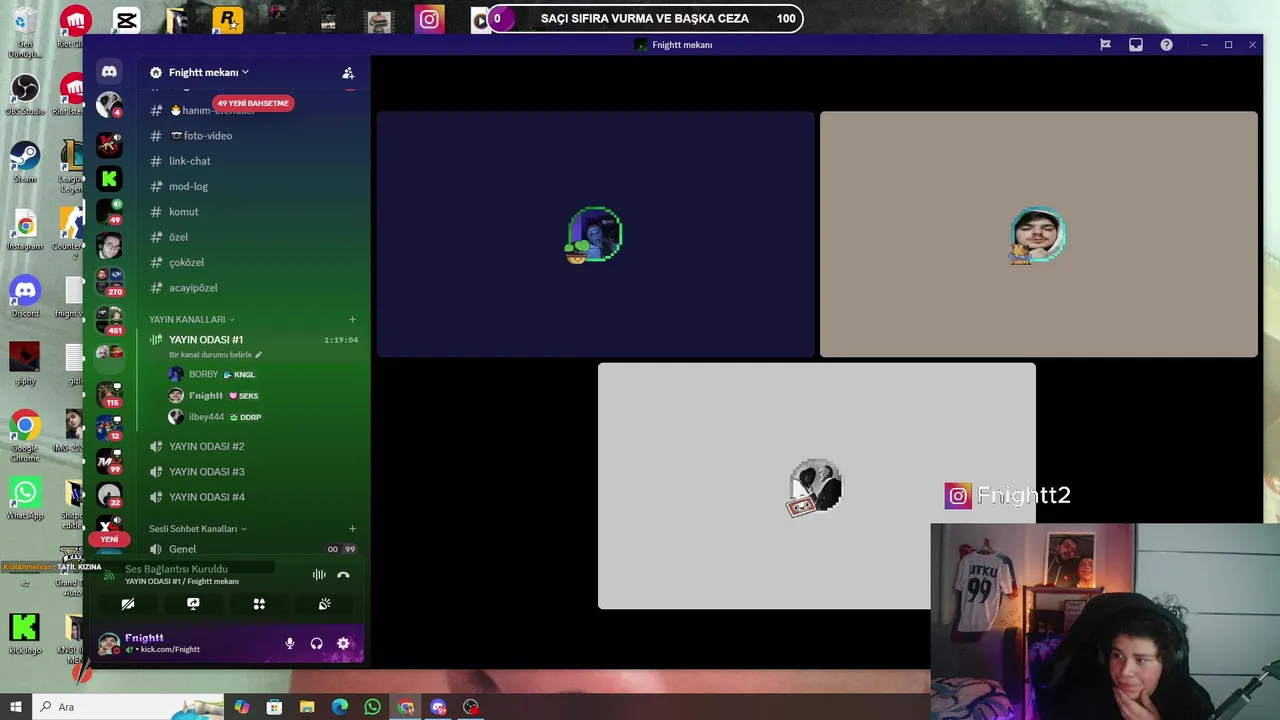
Task: Open File Explorer from the taskbar
Action: [x=307, y=707]
